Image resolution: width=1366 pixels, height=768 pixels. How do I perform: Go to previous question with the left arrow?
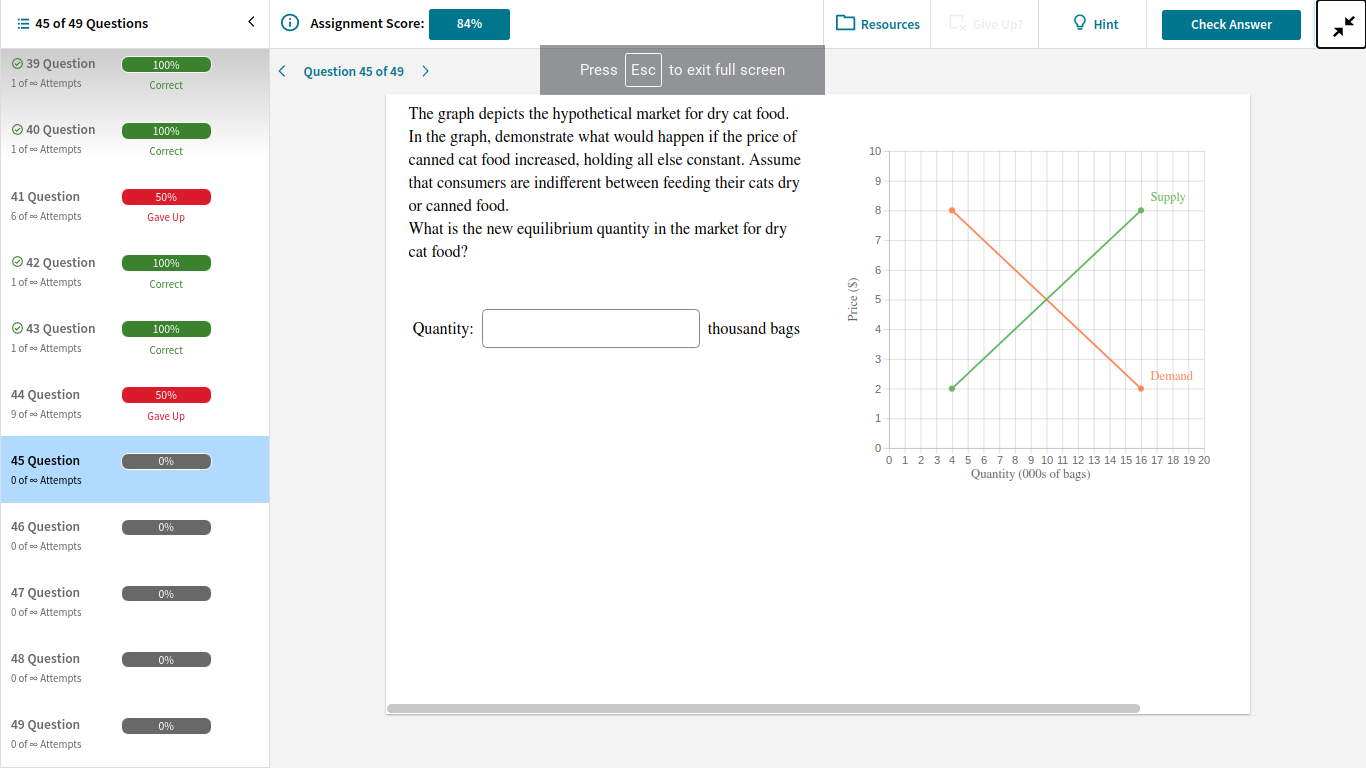(281, 71)
